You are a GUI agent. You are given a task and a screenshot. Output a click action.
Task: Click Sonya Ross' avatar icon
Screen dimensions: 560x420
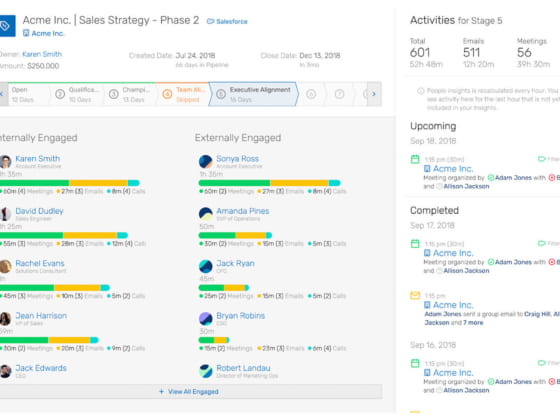point(206,161)
